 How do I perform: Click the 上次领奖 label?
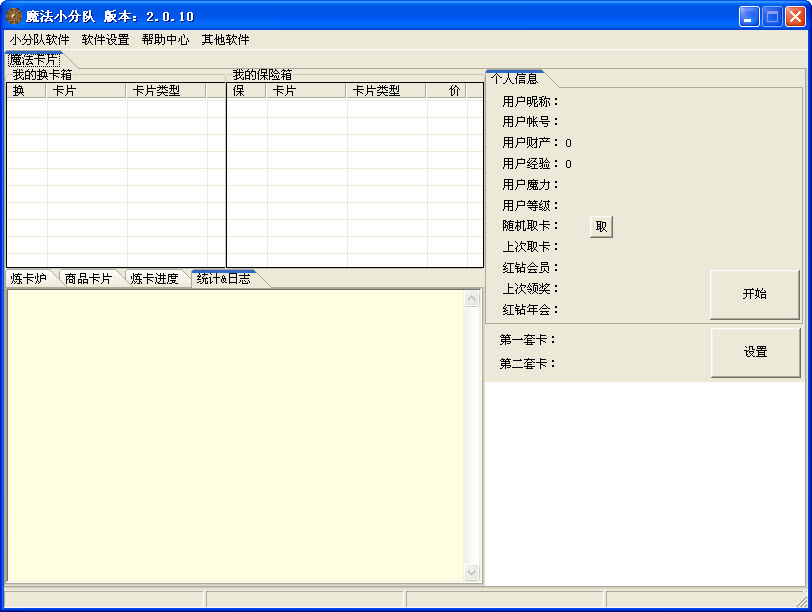click(530, 288)
